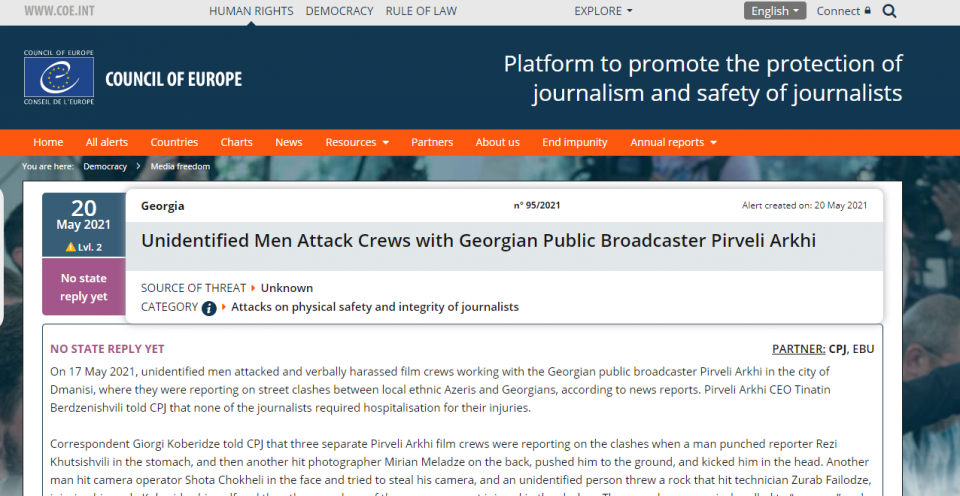Open the CPJ partner link
This screenshot has height=496, width=960.
(x=837, y=349)
